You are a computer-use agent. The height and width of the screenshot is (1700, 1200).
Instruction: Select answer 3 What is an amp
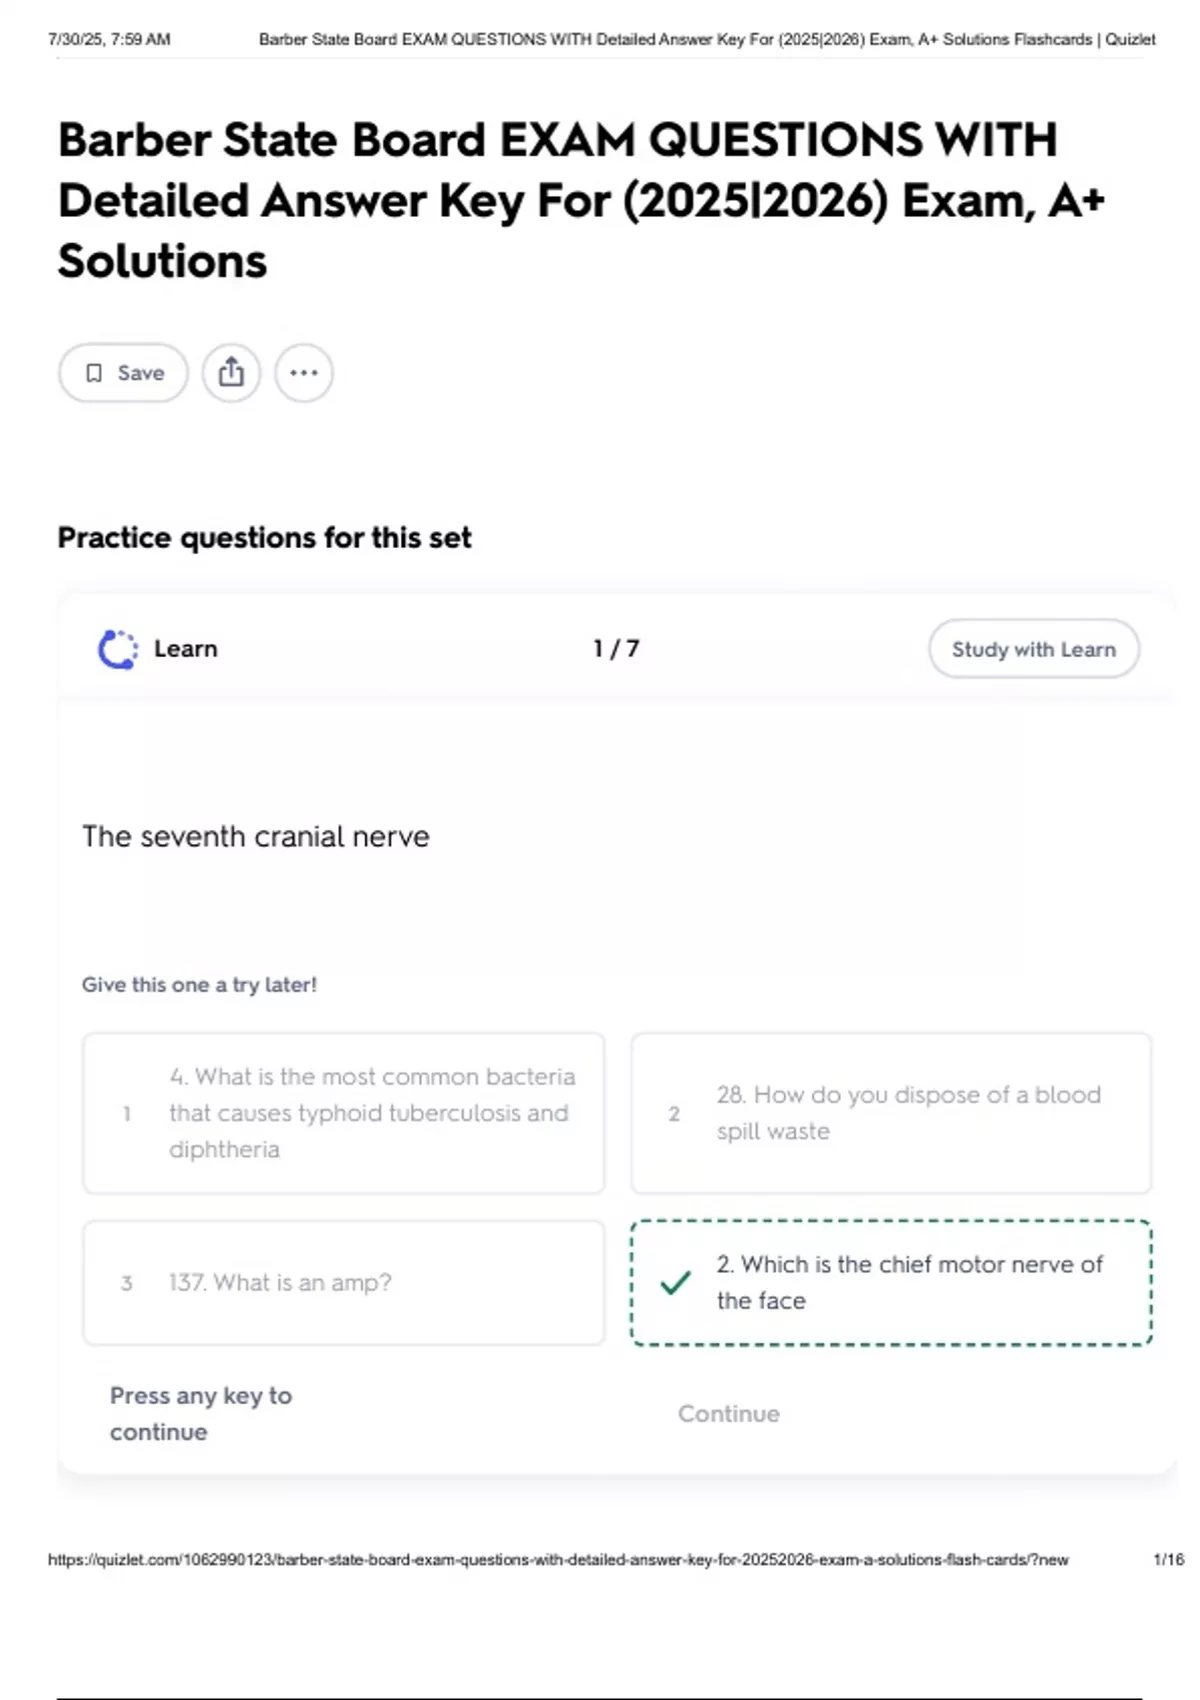point(344,1282)
